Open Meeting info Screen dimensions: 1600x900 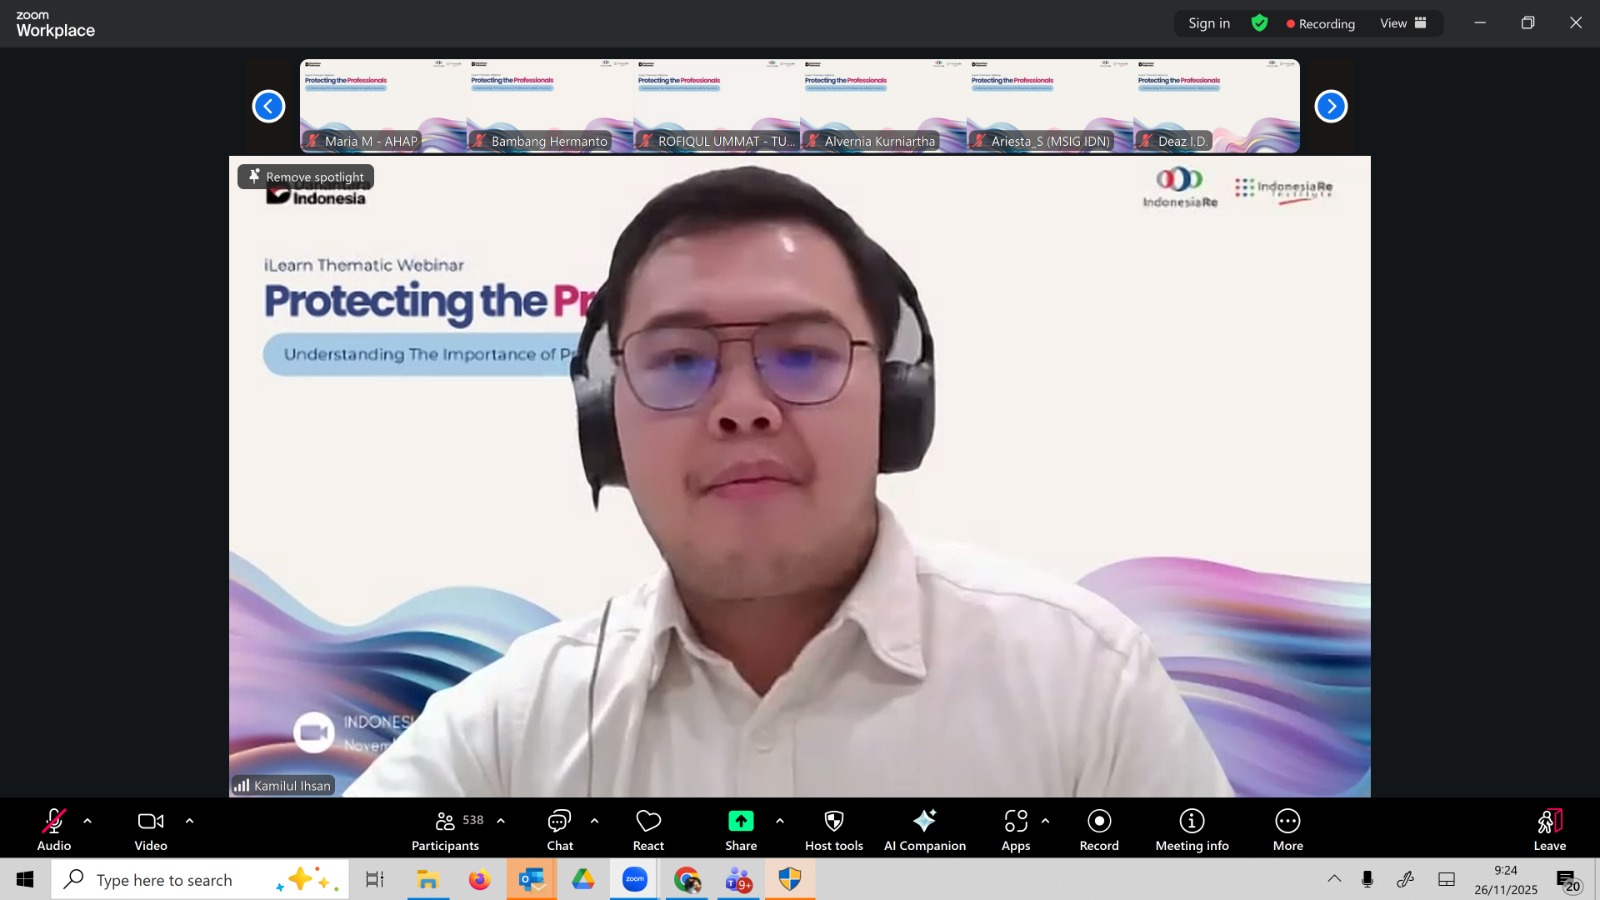1191,830
